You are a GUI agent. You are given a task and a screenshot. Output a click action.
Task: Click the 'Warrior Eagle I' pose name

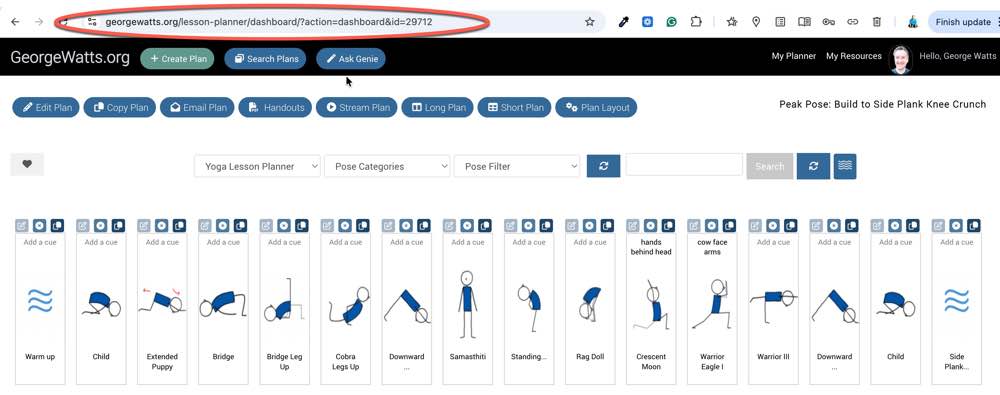coord(712,362)
